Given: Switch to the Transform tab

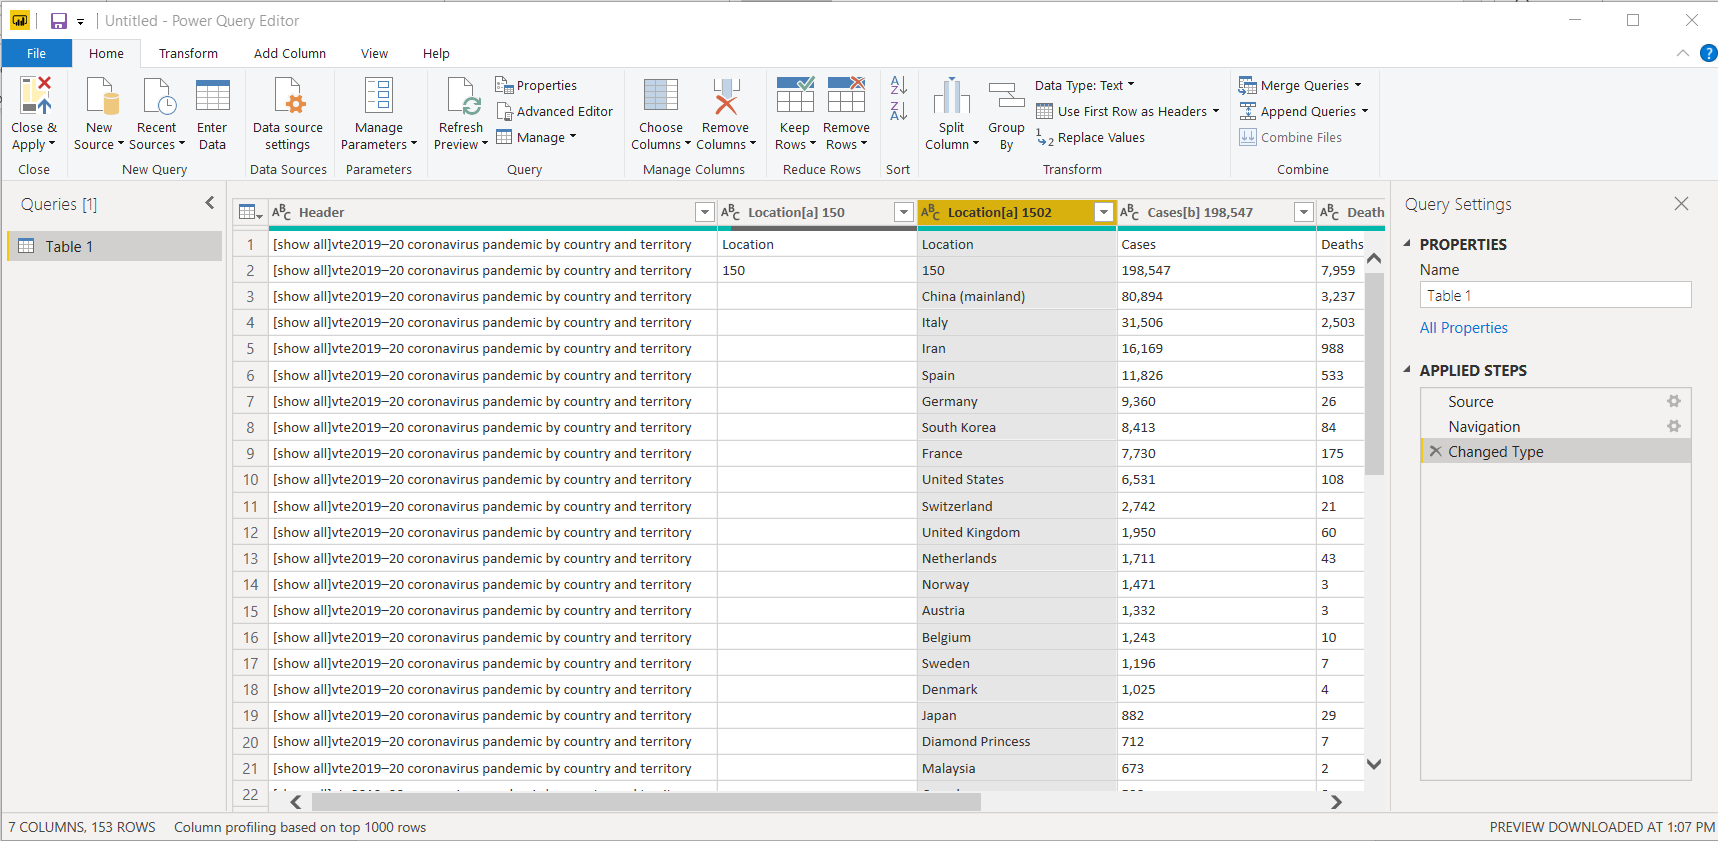Looking at the screenshot, I should [x=188, y=54].
